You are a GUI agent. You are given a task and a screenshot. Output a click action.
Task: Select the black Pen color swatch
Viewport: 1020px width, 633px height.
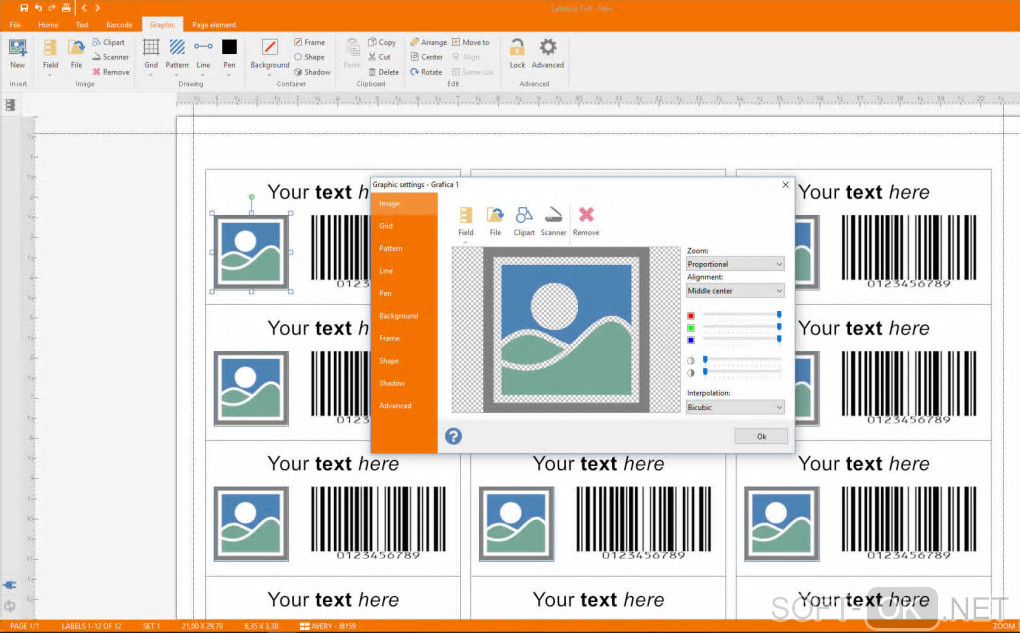tap(229, 47)
